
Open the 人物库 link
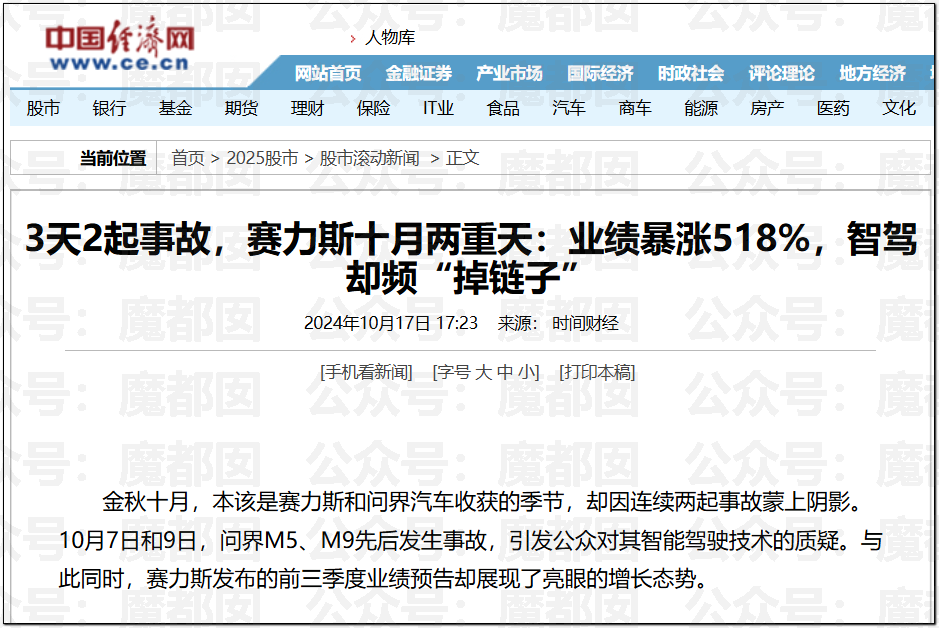tap(390, 38)
